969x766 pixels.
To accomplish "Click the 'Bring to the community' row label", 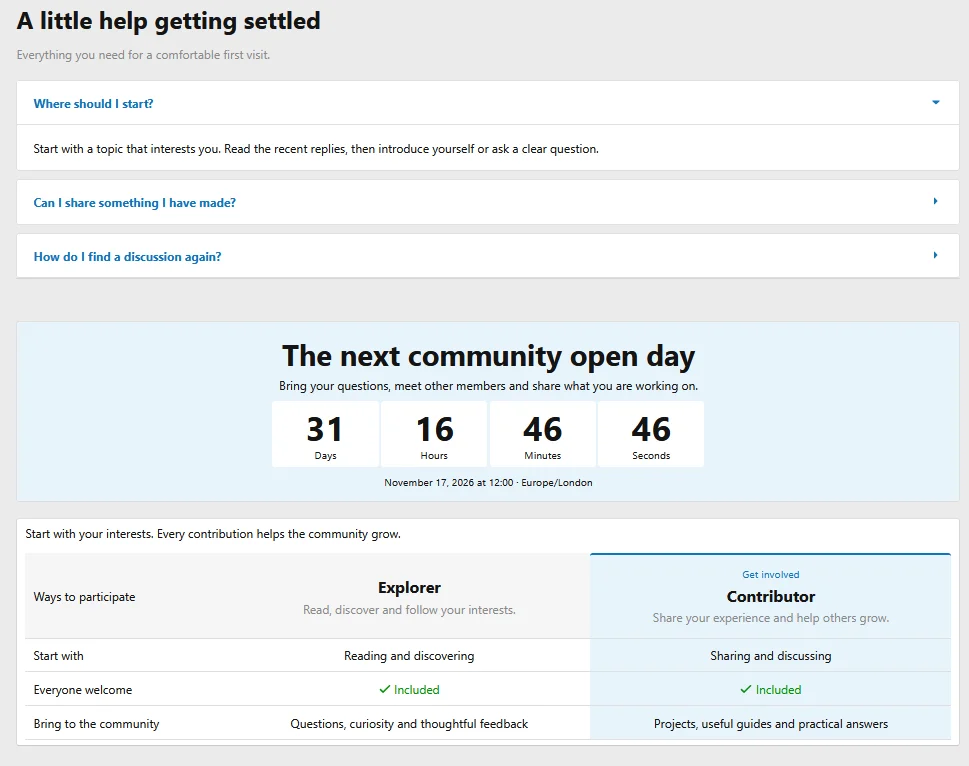I will tap(96, 723).
